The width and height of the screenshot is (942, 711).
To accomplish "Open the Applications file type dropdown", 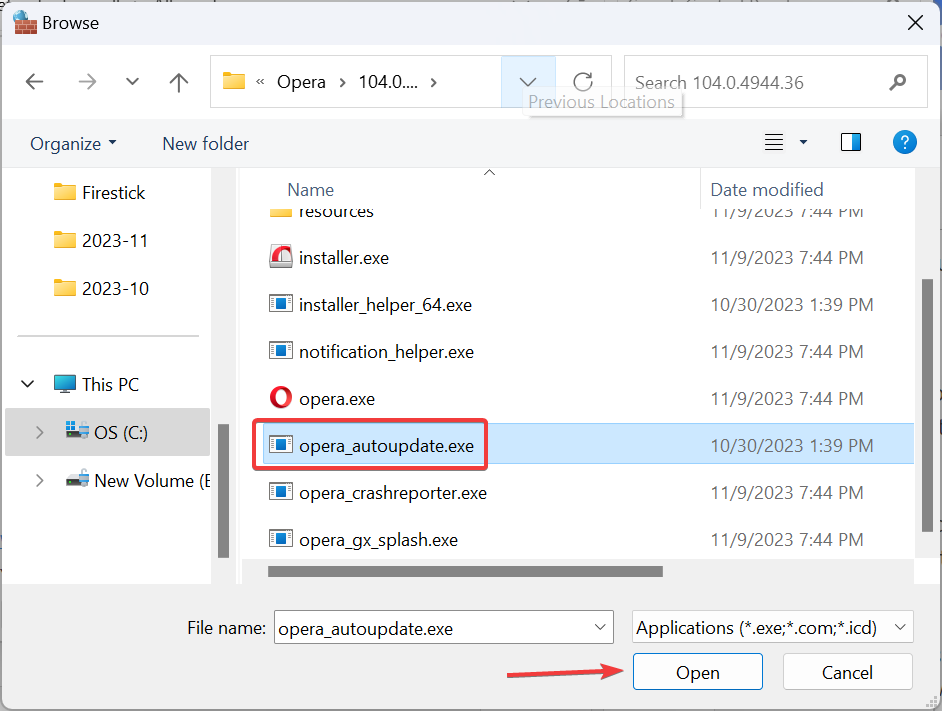I will [x=773, y=627].
